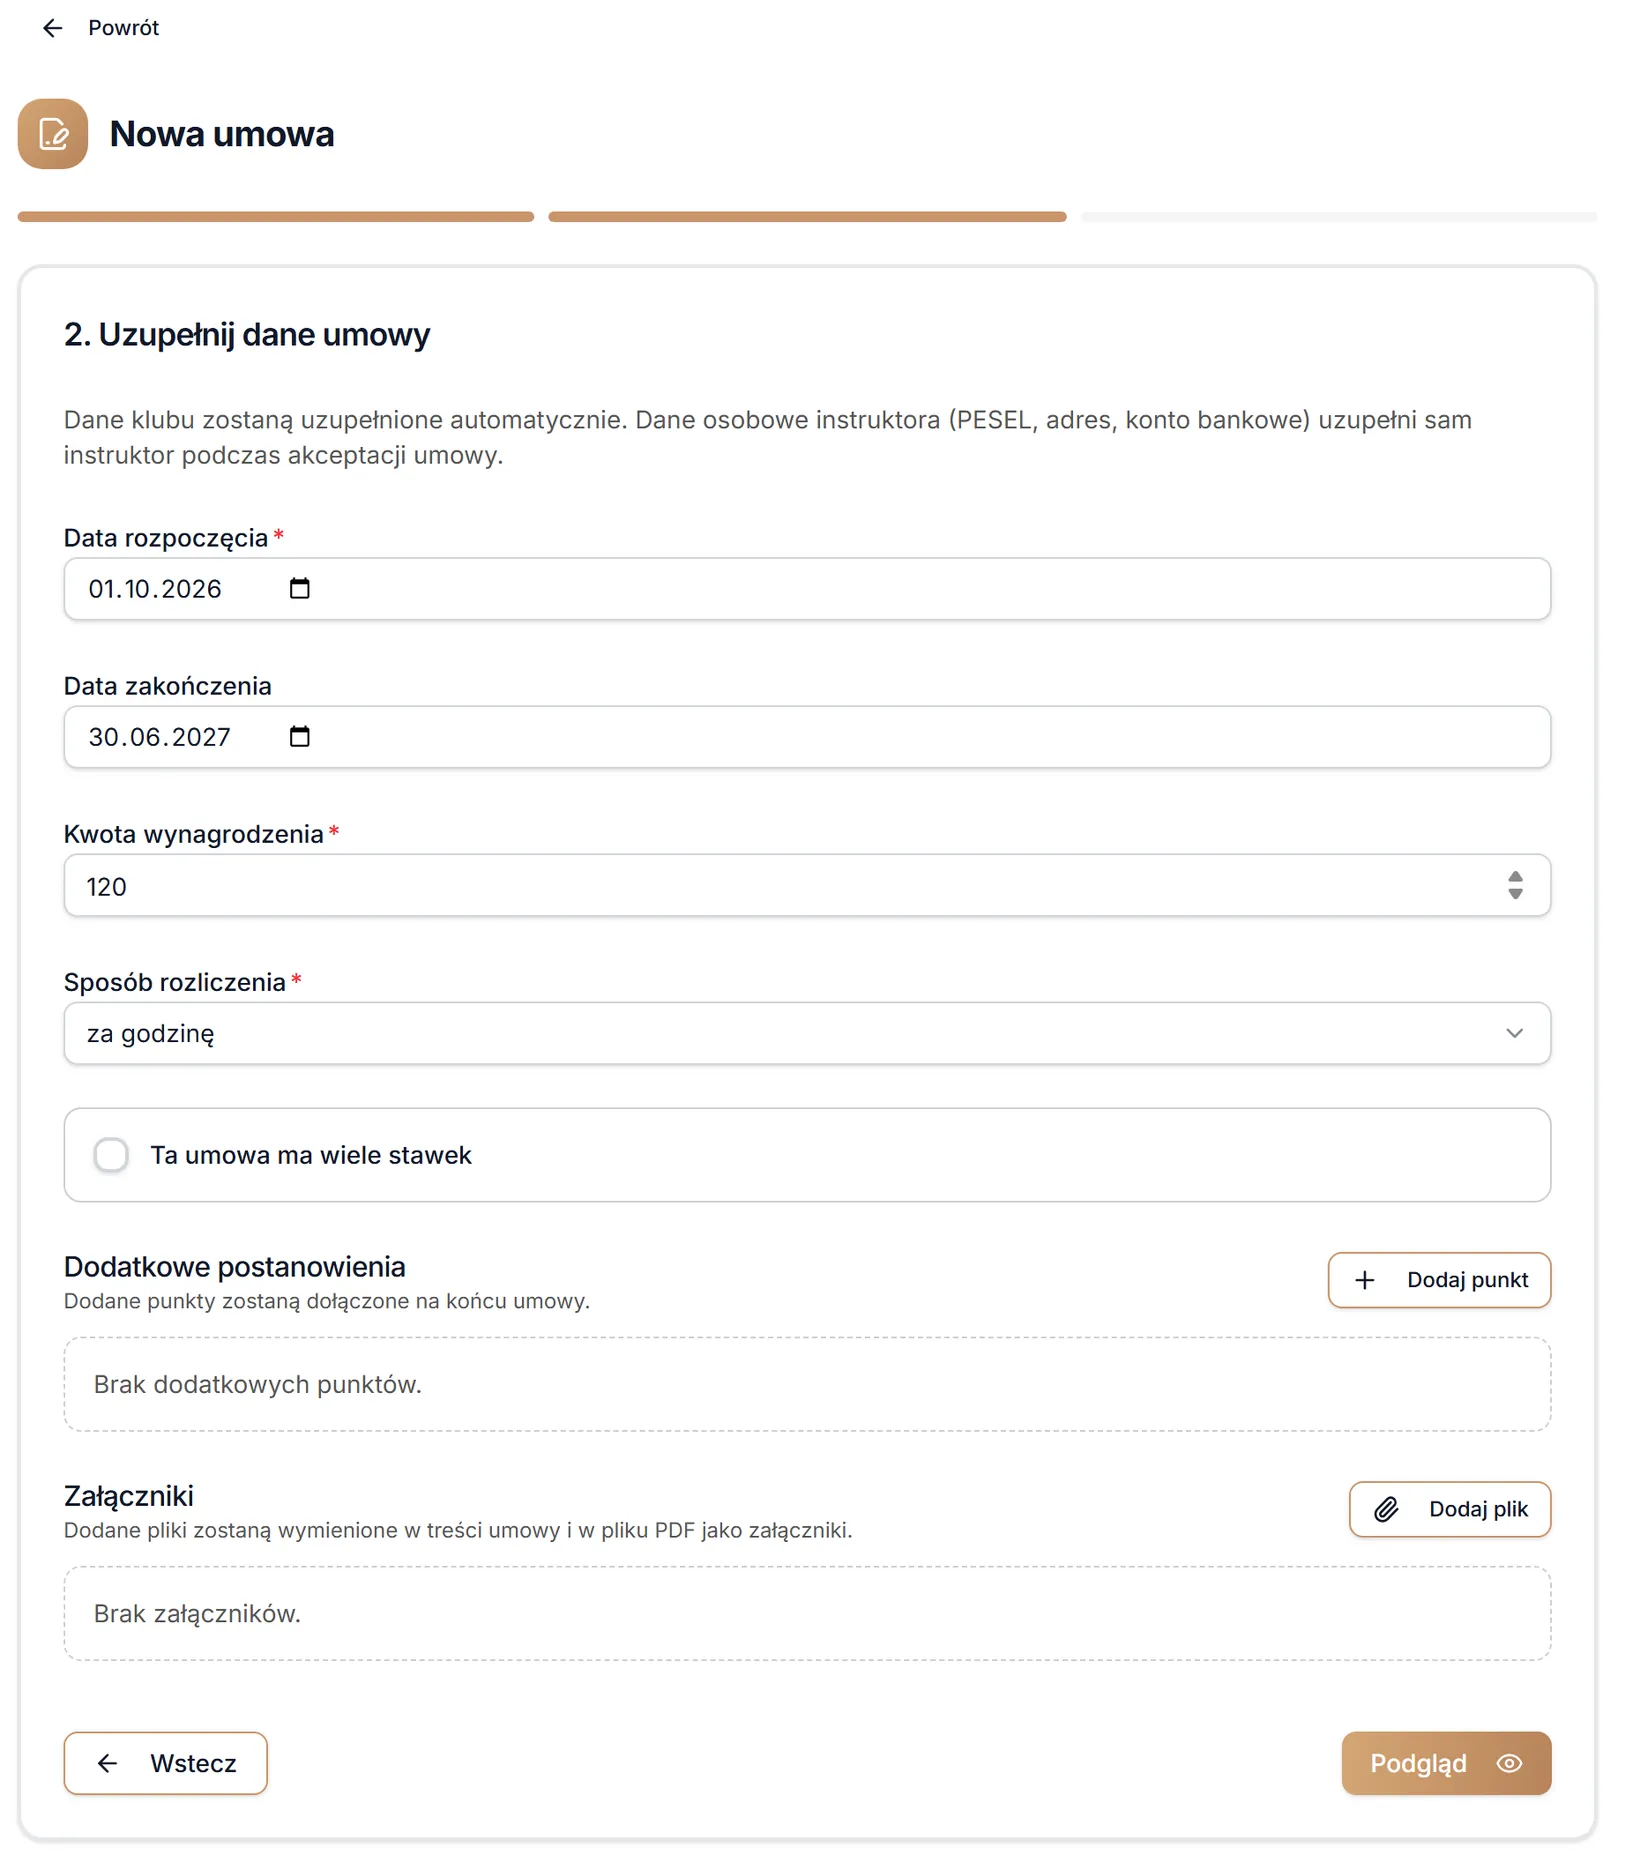The width and height of the screenshot is (1640, 1869).
Task: Increase Kwota wynagrodzenia with up stepper arrow
Action: coord(1515,877)
